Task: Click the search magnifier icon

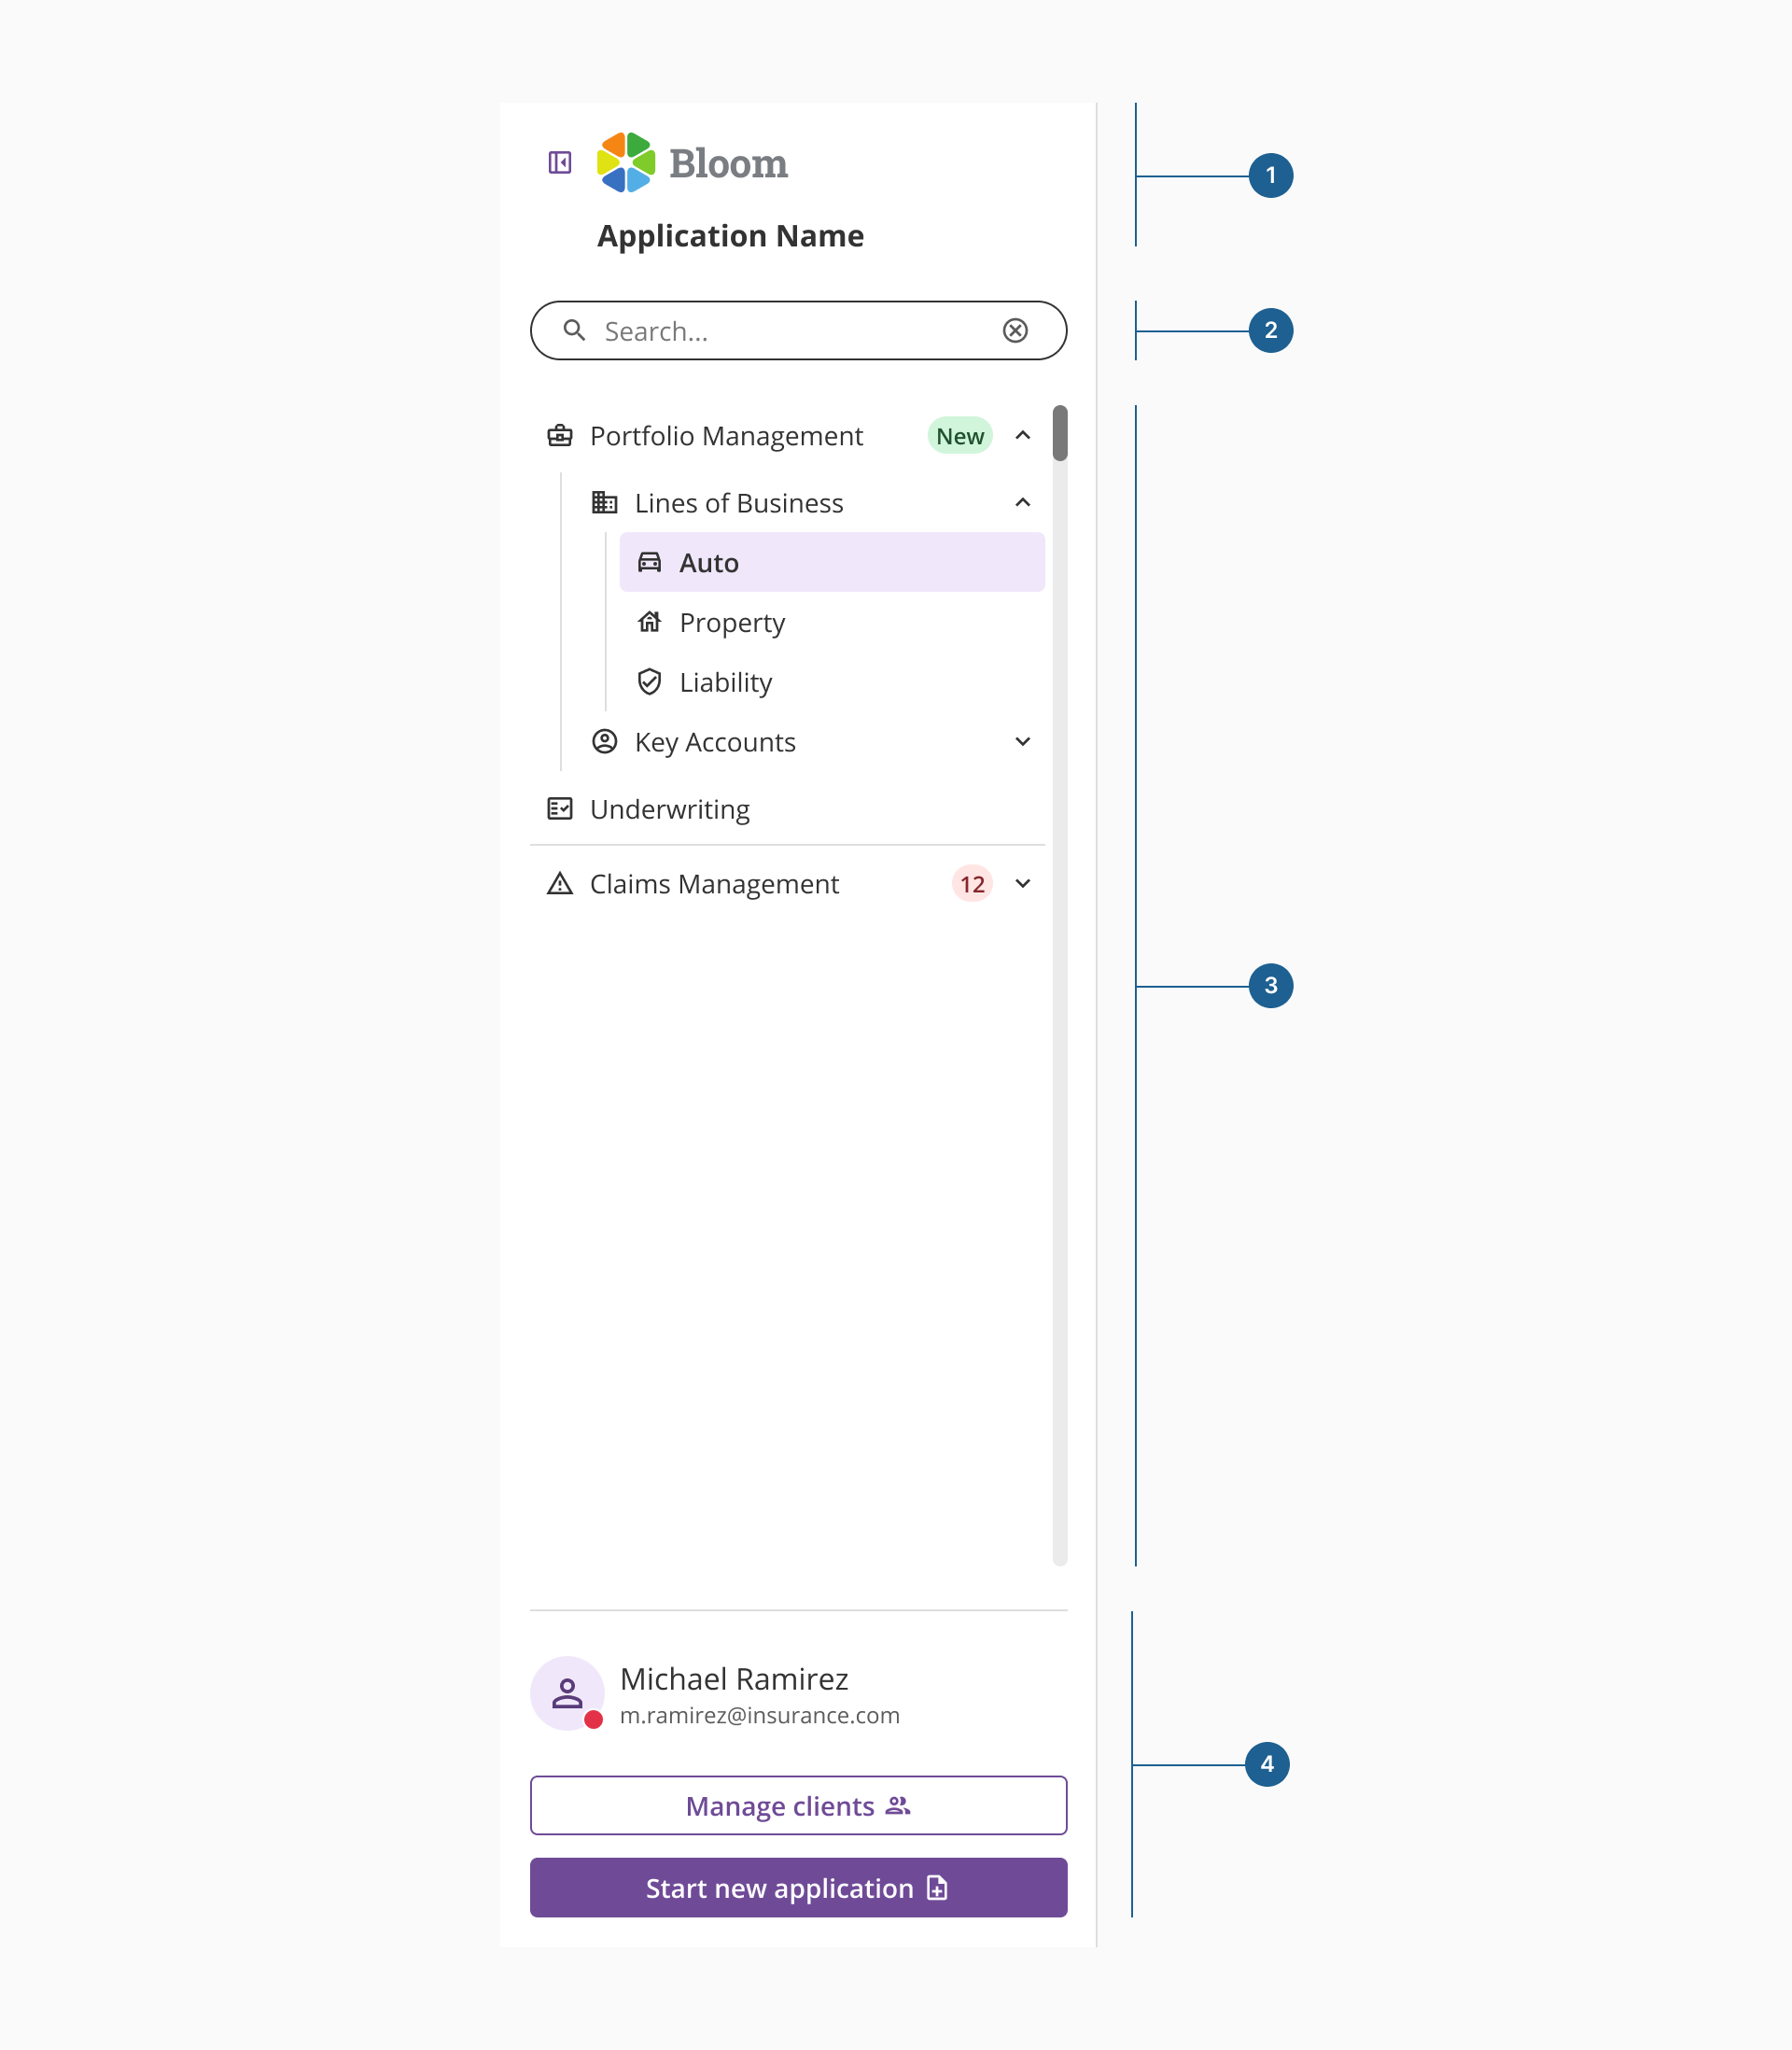Action: [574, 331]
